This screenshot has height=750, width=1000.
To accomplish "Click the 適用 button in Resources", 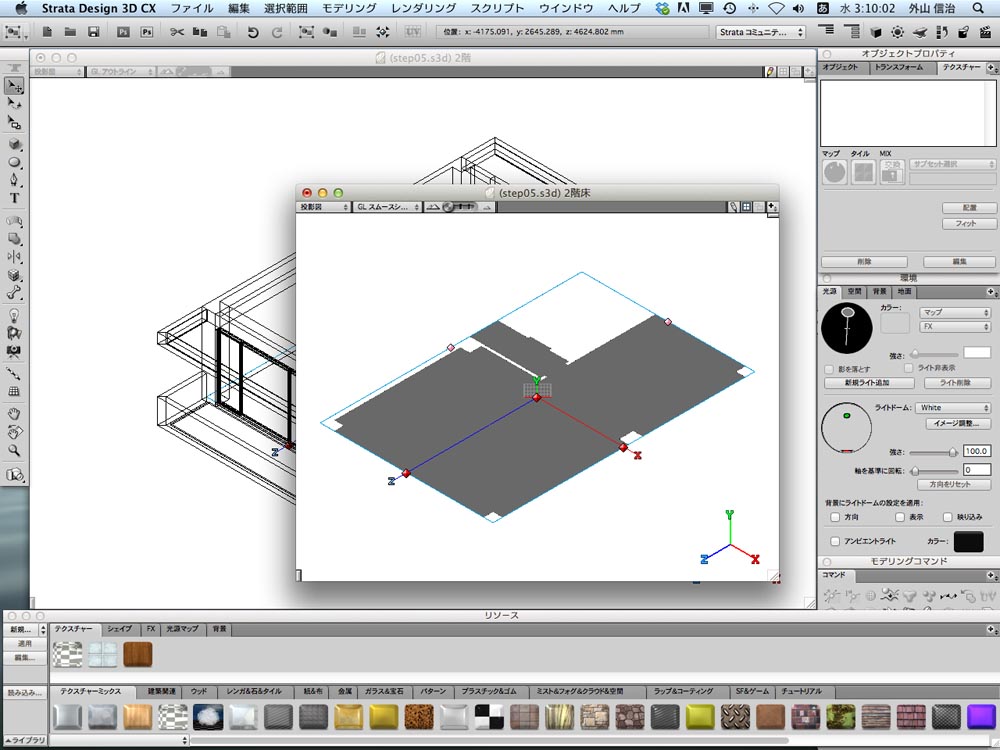I will pyautogui.click(x=24, y=643).
